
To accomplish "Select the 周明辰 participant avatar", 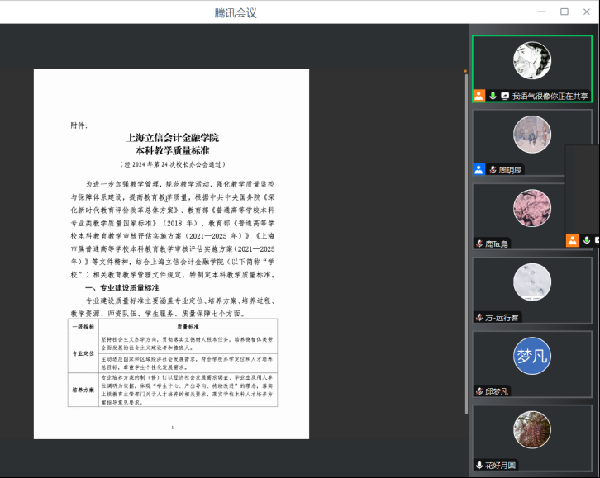I will 531,135.
